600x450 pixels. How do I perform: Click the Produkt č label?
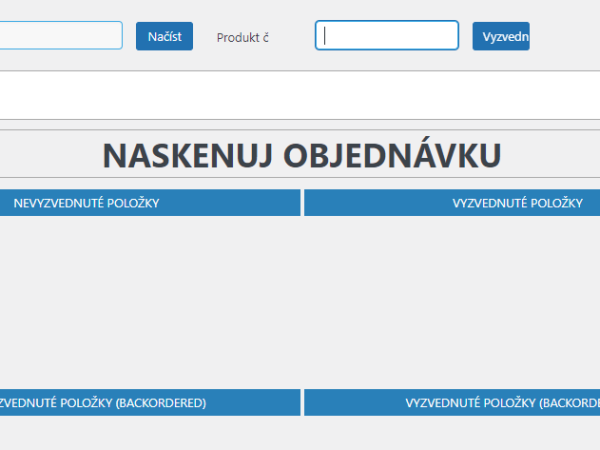click(x=243, y=38)
